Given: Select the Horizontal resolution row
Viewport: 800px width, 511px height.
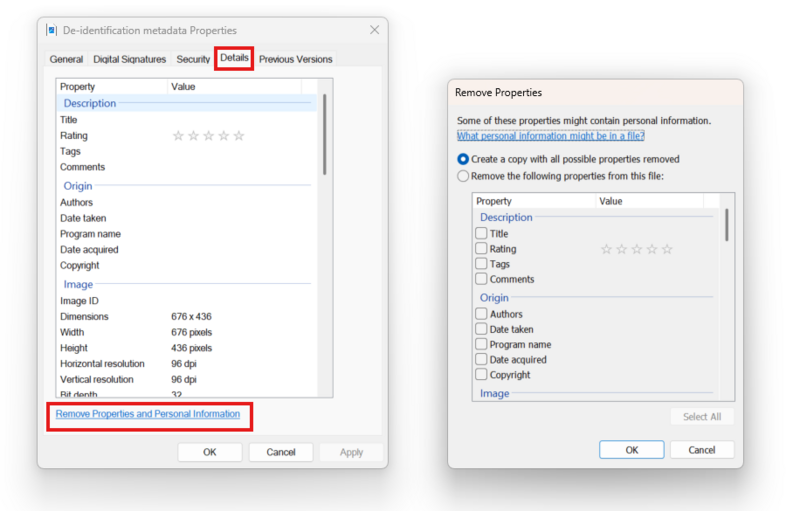Looking at the screenshot, I should (186, 364).
